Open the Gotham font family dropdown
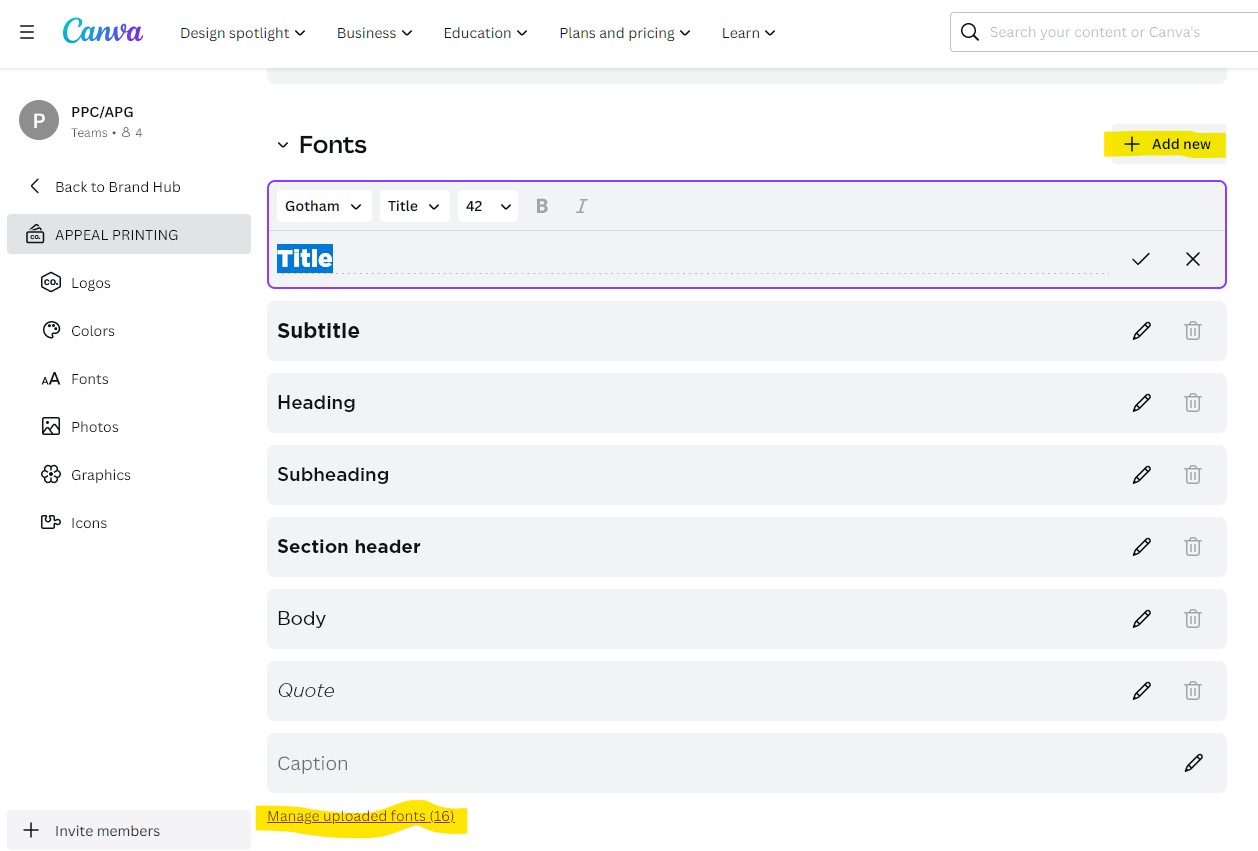The image size is (1258, 851). coord(323,206)
